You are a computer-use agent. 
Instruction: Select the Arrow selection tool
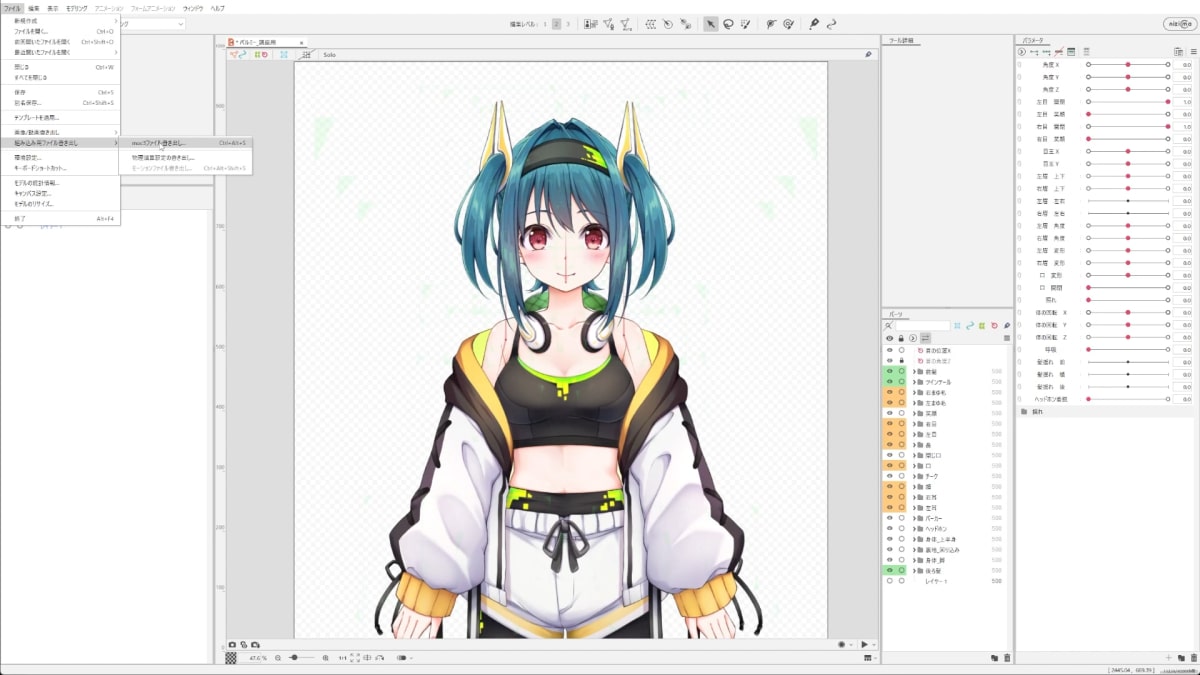[710, 24]
